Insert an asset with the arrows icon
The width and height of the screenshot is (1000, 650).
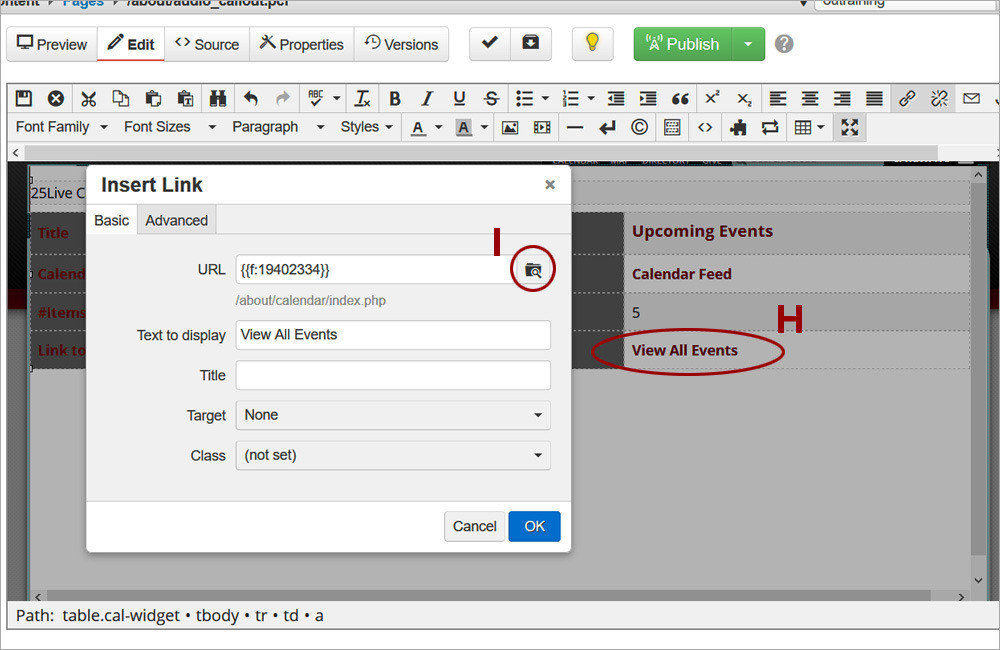click(770, 128)
